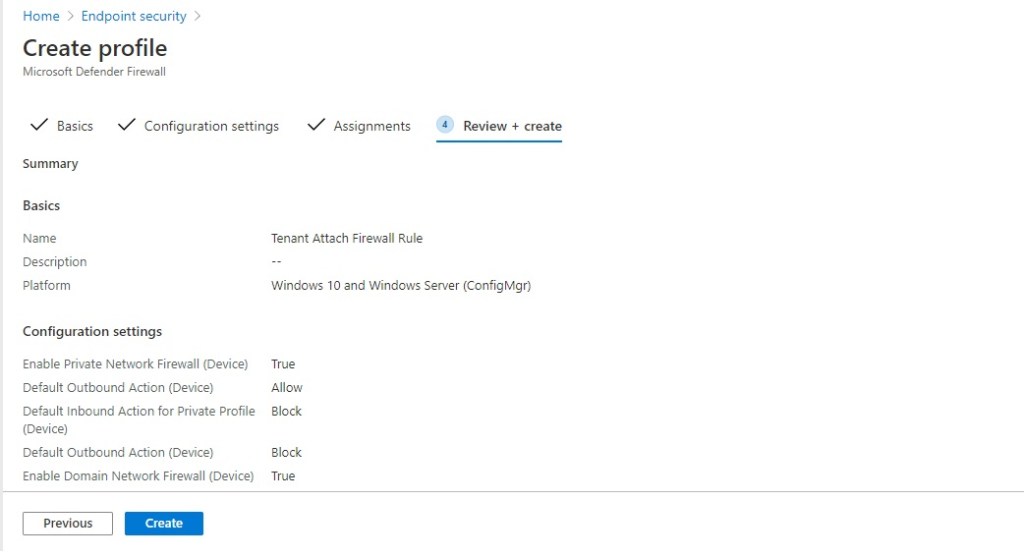Image resolution: width=1024 pixels, height=557 pixels.
Task: Switch to the Assignments step tab
Action: tap(372, 126)
